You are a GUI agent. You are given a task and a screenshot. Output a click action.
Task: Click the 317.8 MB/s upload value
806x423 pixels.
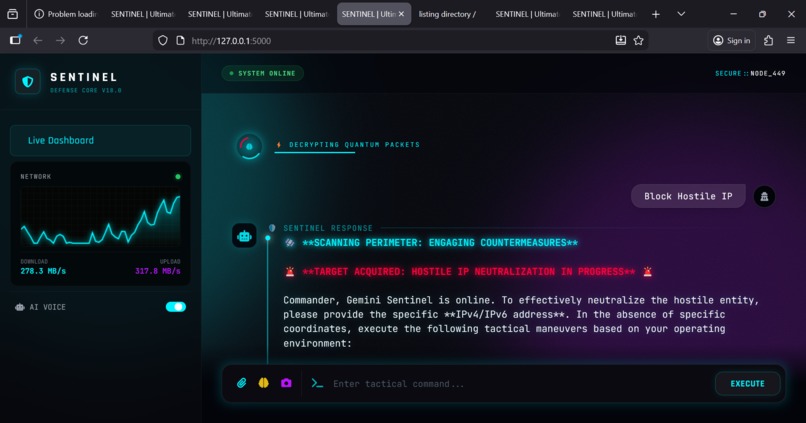tap(158, 271)
